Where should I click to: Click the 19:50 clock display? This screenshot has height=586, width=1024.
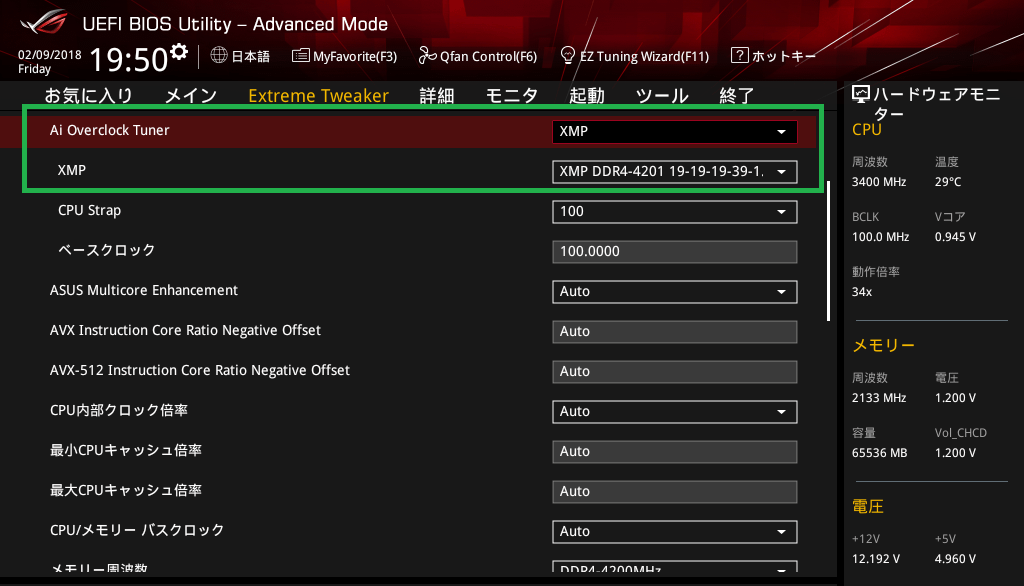tap(129, 59)
